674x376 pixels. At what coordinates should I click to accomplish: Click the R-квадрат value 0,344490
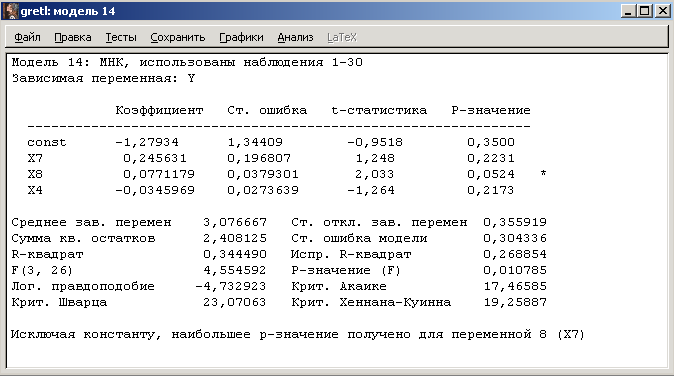click(x=235, y=254)
